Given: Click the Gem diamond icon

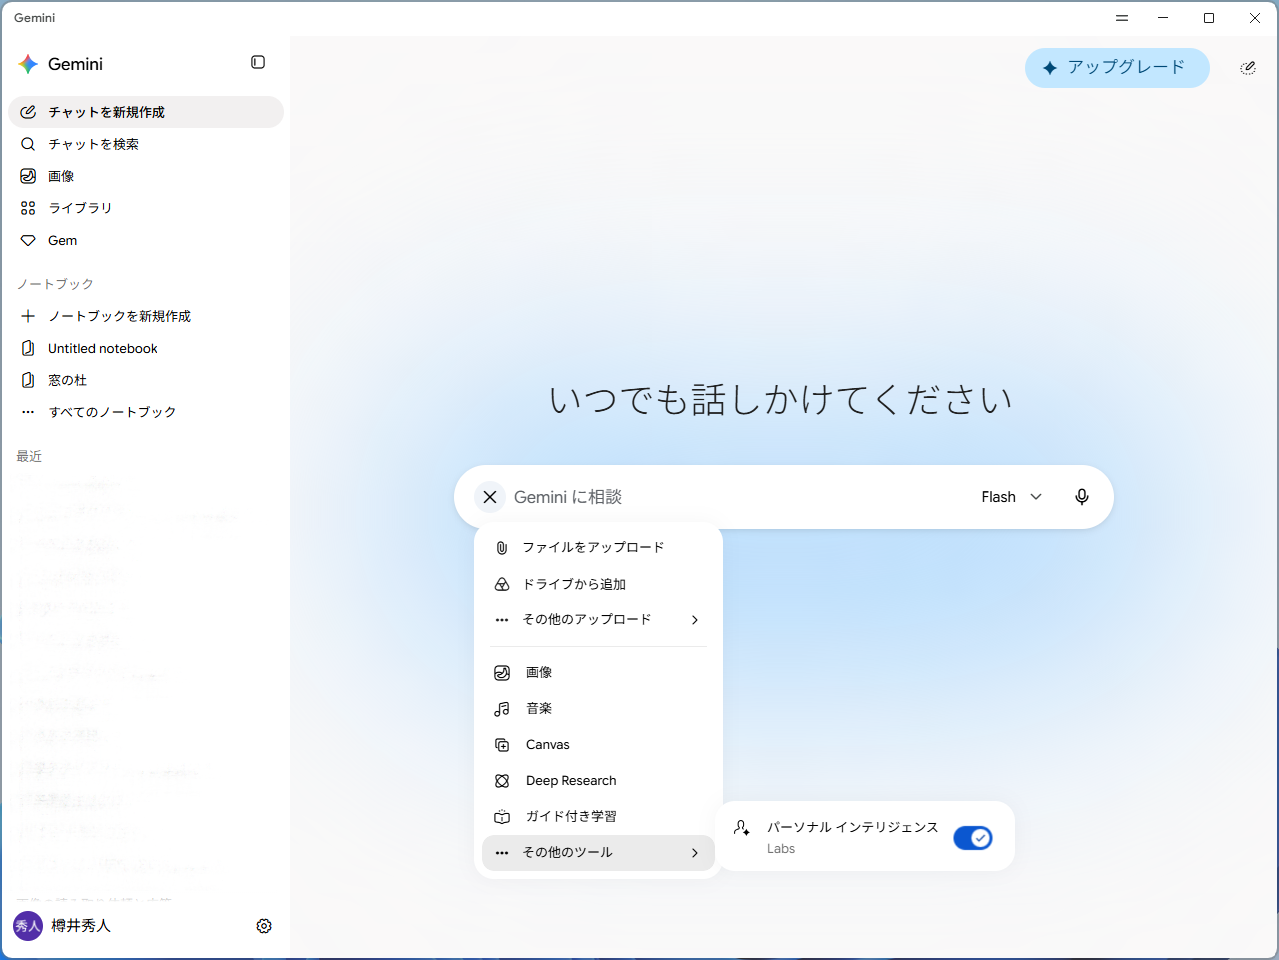Looking at the screenshot, I should coord(28,240).
